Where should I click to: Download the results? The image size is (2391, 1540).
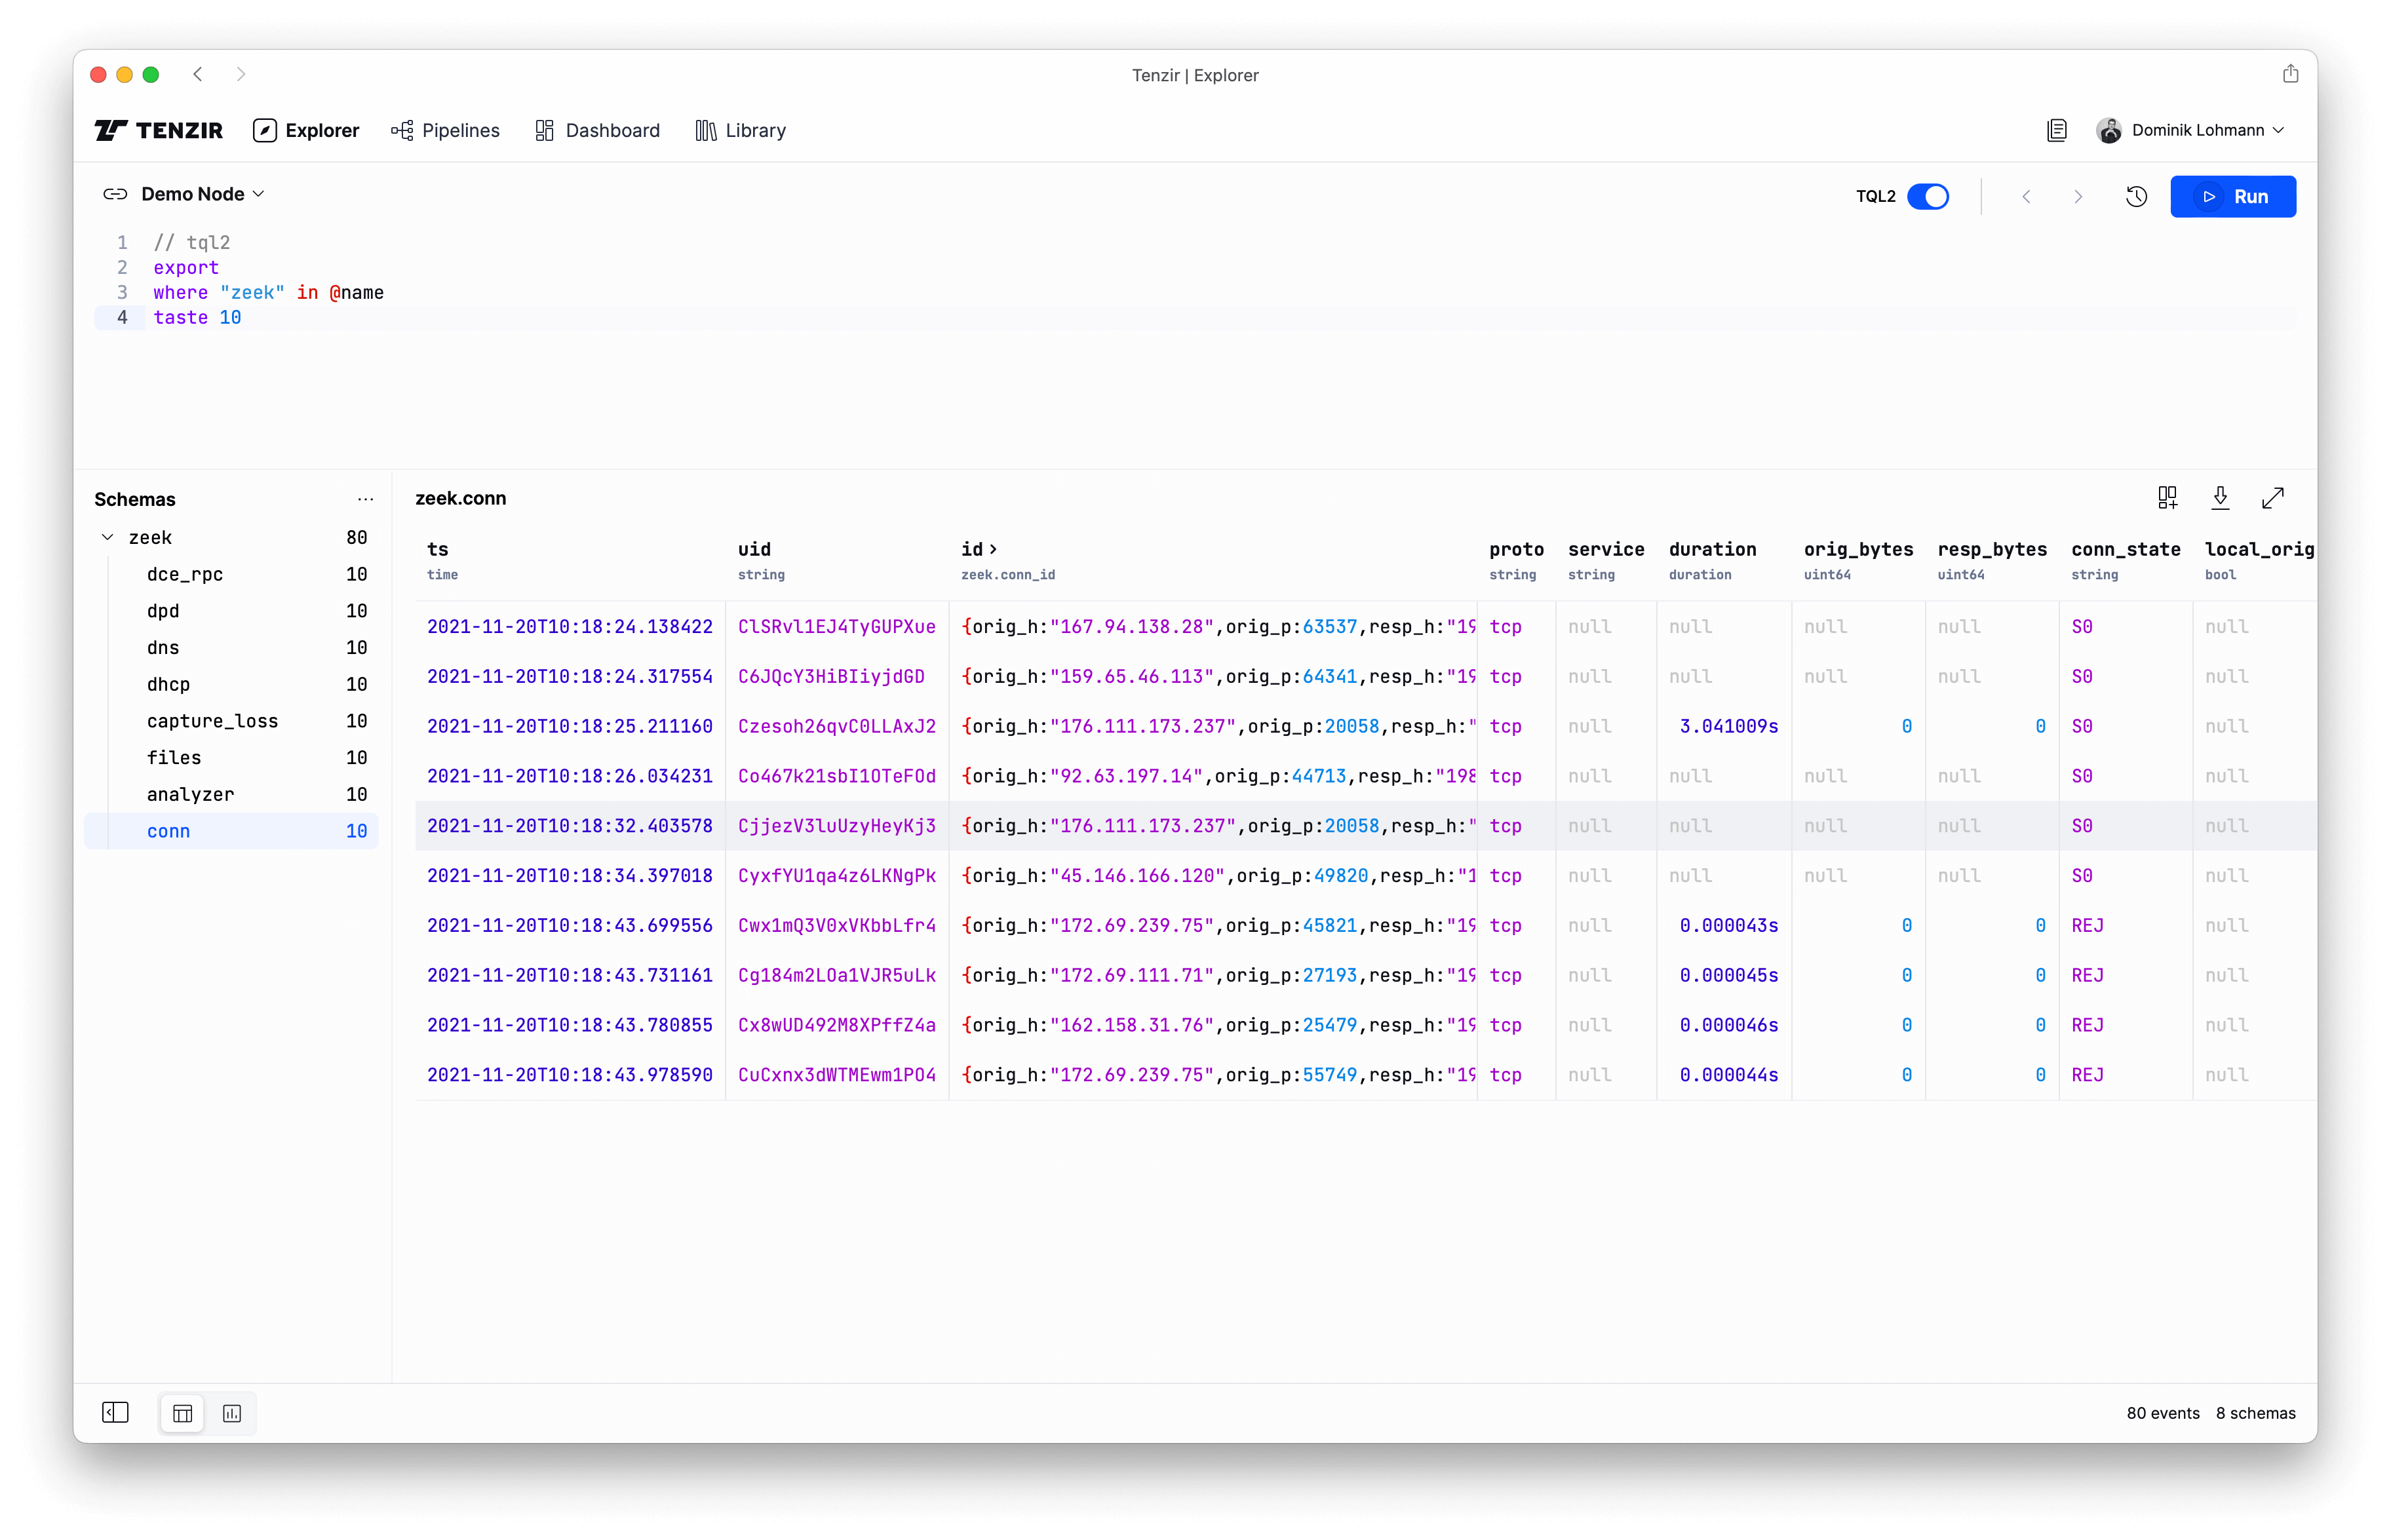click(x=2220, y=498)
